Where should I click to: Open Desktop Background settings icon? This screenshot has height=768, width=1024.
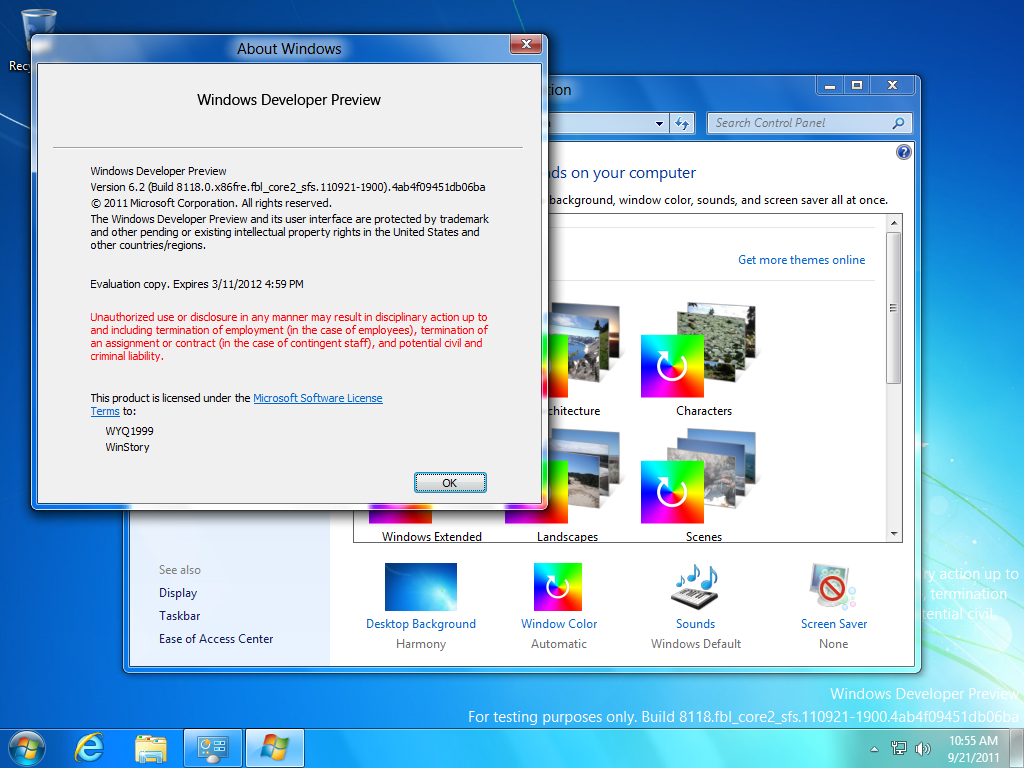(x=421, y=586)
